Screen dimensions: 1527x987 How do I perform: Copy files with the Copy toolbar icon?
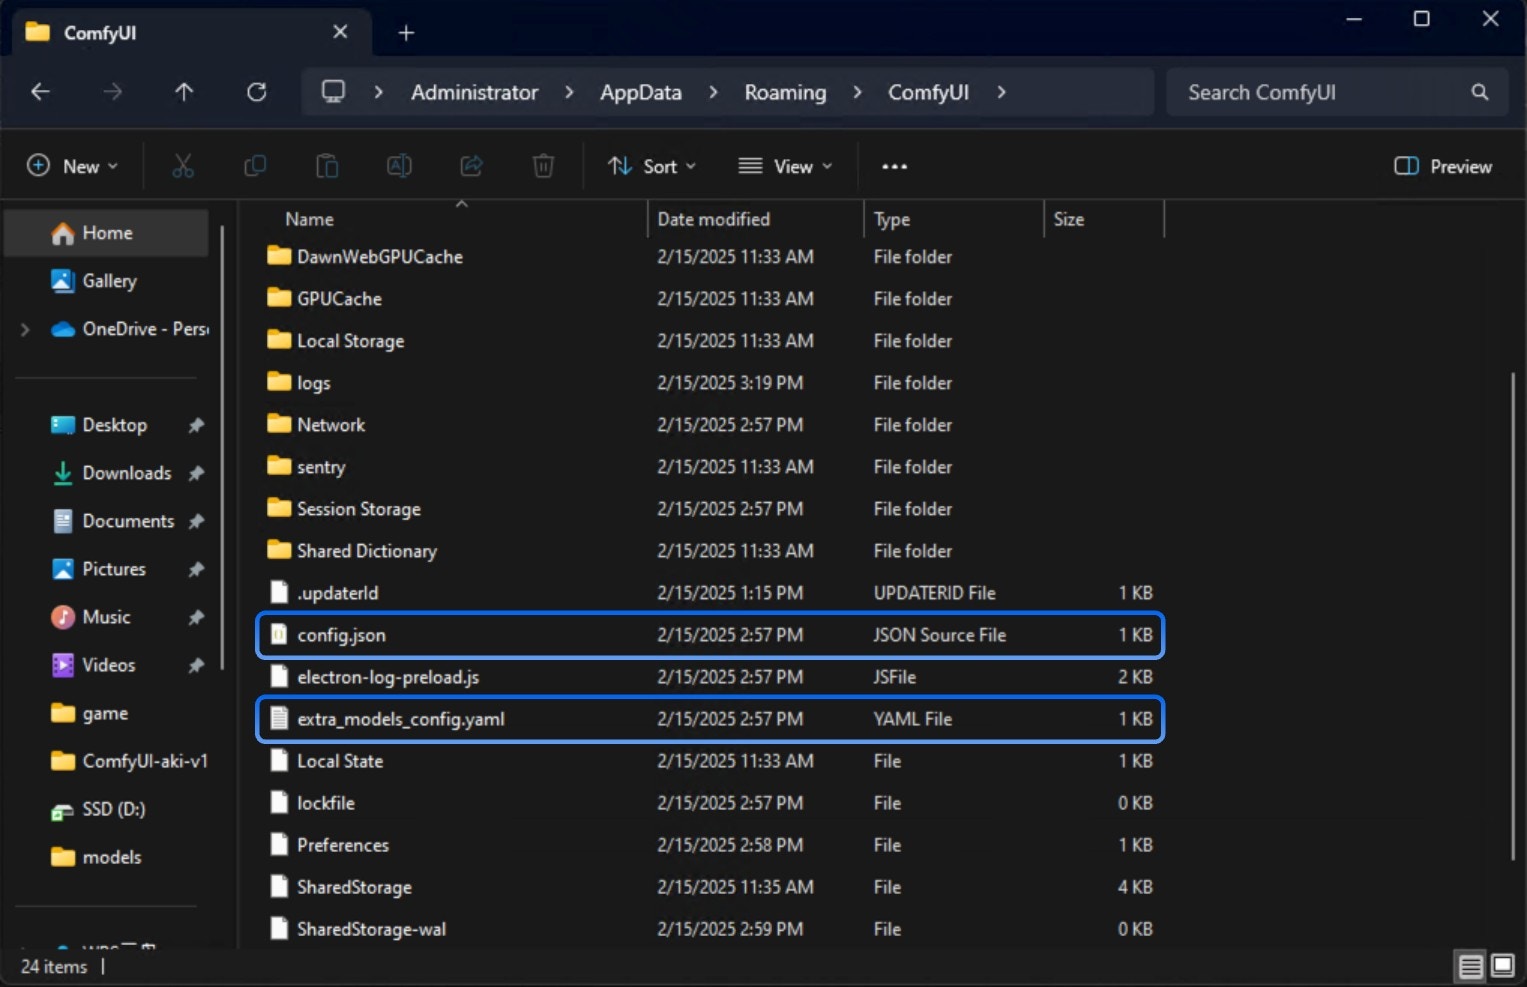[x=255, y=166]
